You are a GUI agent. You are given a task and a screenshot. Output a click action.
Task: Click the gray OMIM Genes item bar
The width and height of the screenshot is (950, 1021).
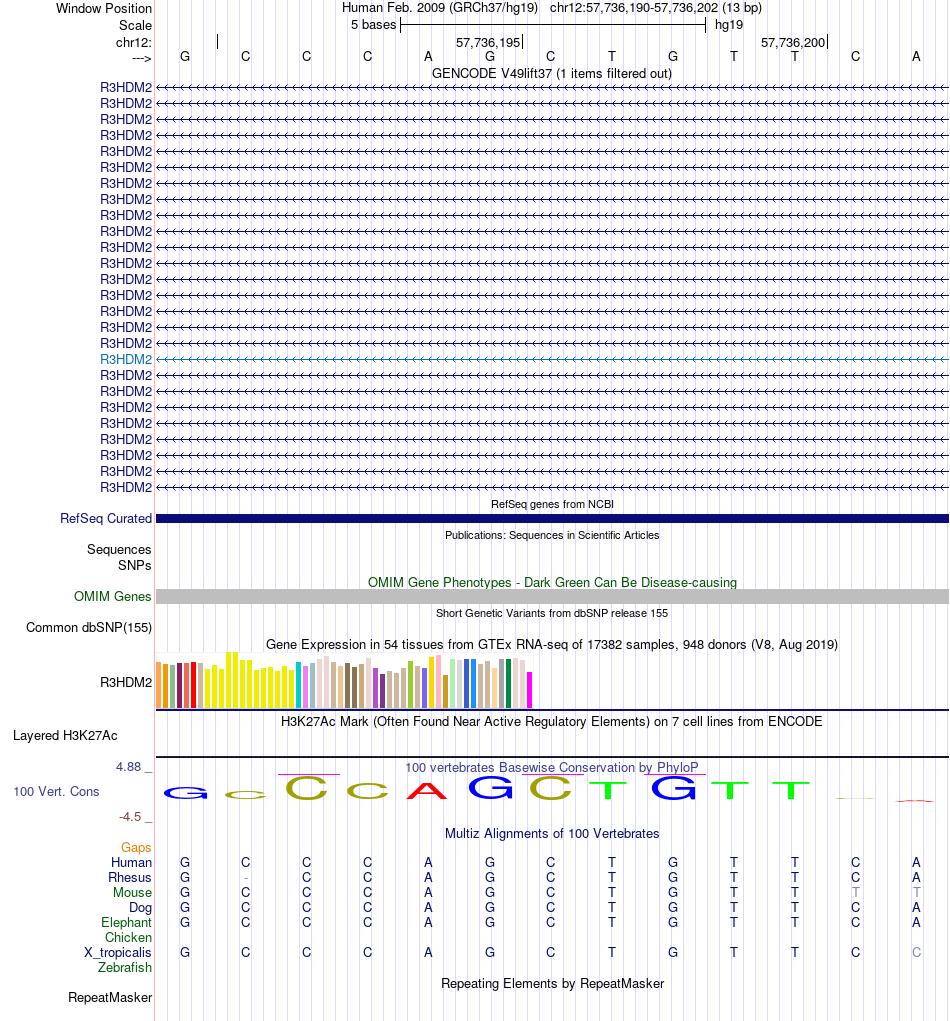552,596
